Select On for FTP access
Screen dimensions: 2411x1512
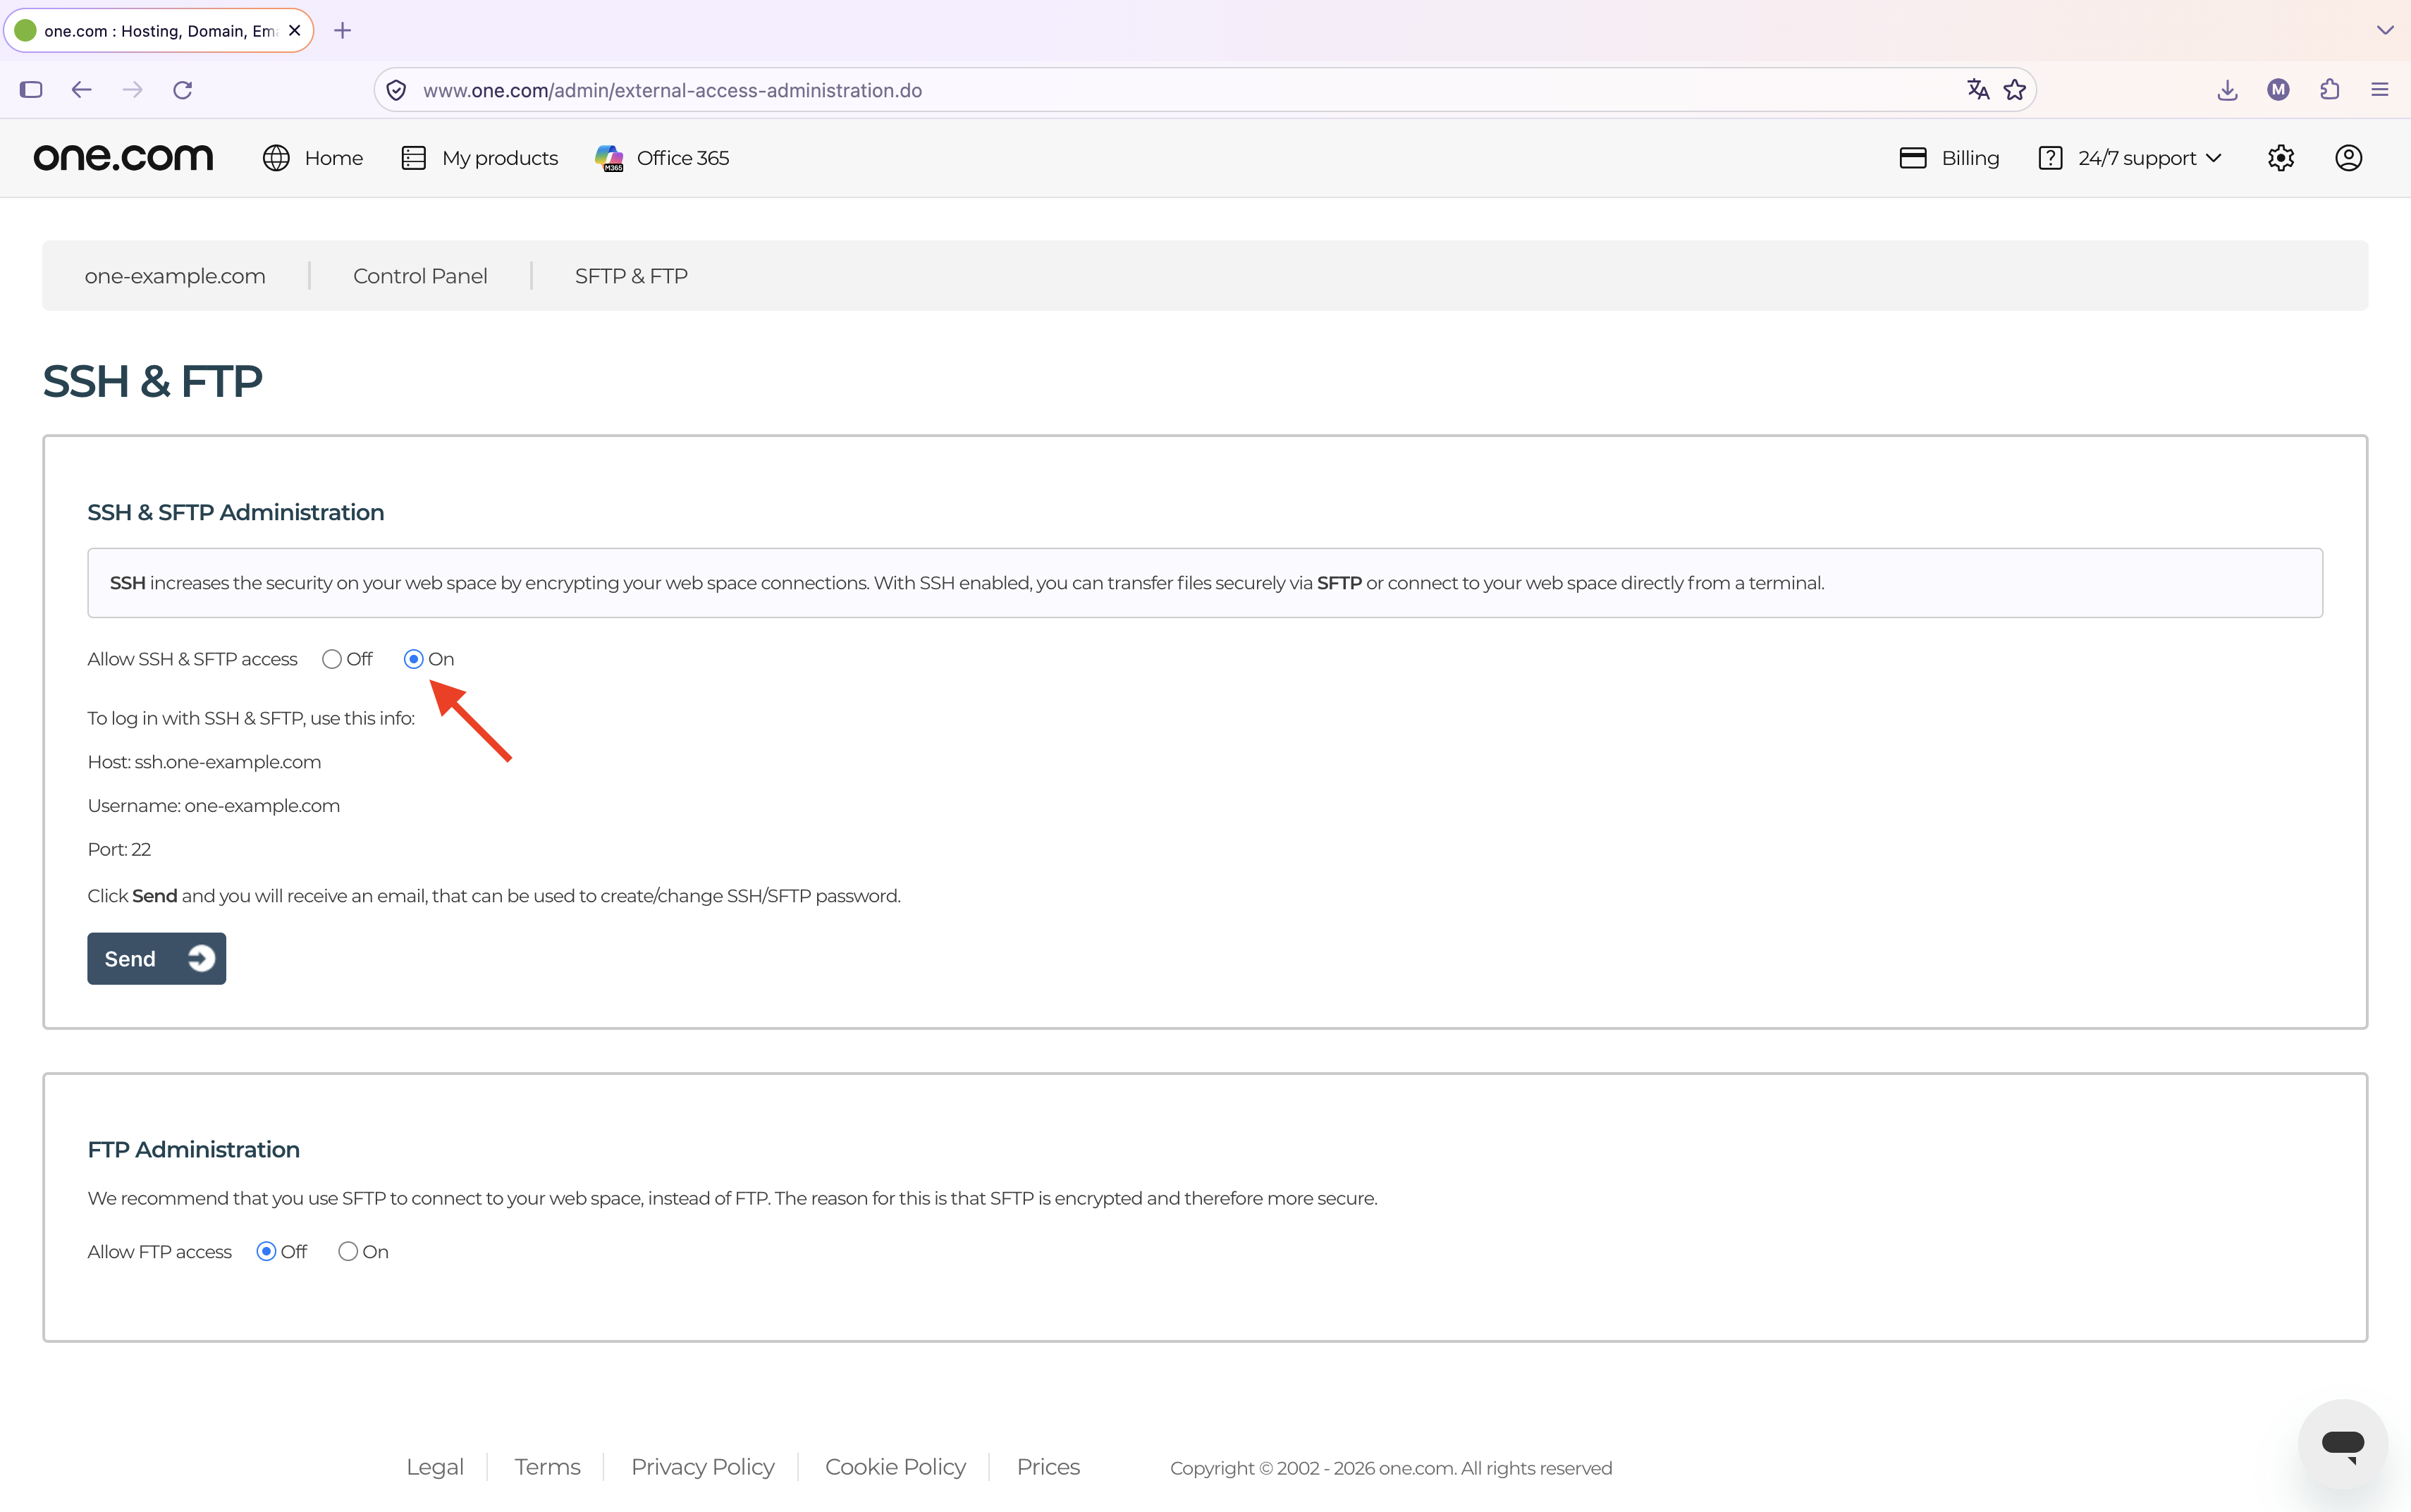coord(348,1252)
